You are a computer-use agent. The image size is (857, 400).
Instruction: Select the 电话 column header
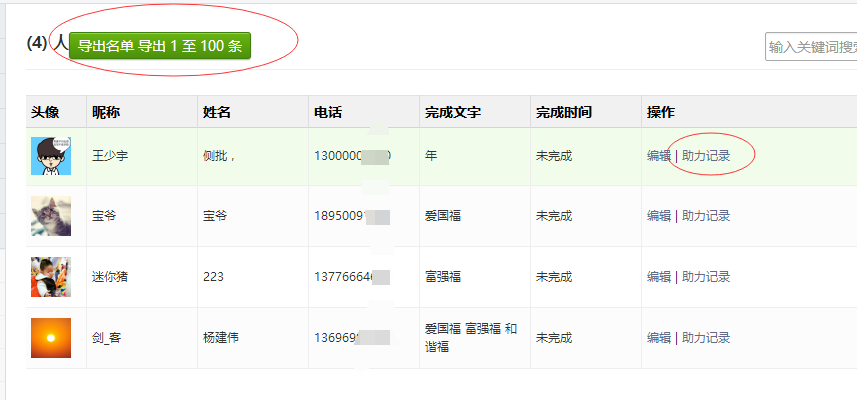tap(328, 112)
